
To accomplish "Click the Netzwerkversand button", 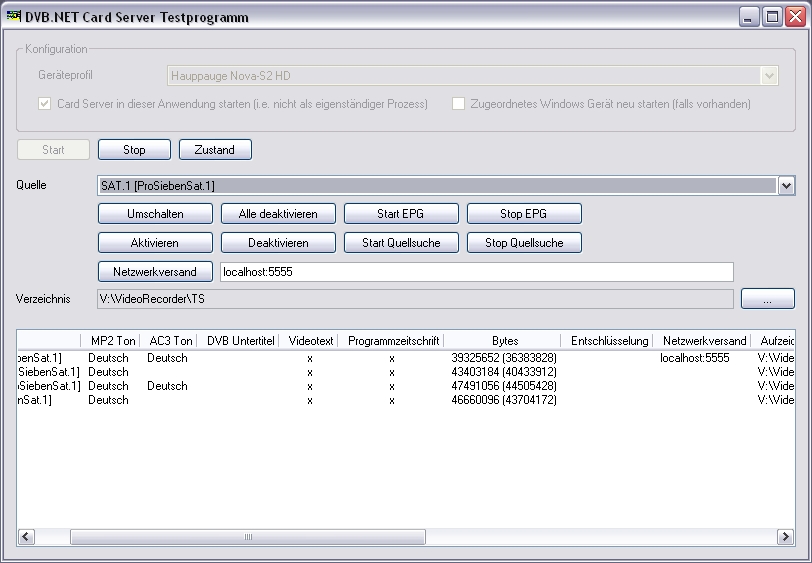I will tap(155, 271).
